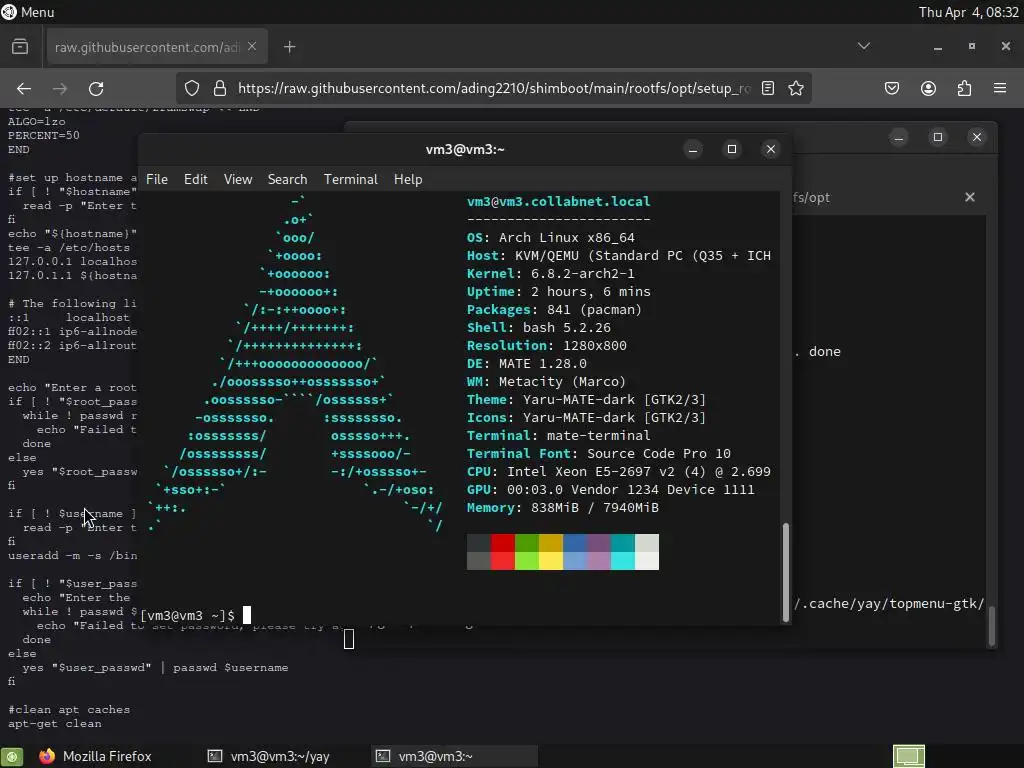Minimize the vm3@vm3:~ terminal window

click(x=693, y=150)
